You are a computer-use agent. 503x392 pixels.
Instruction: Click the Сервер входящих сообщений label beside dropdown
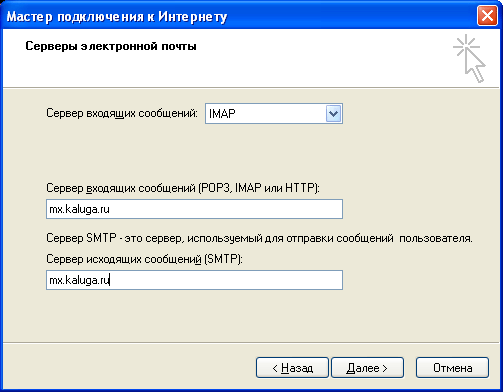tap(122, 113)
